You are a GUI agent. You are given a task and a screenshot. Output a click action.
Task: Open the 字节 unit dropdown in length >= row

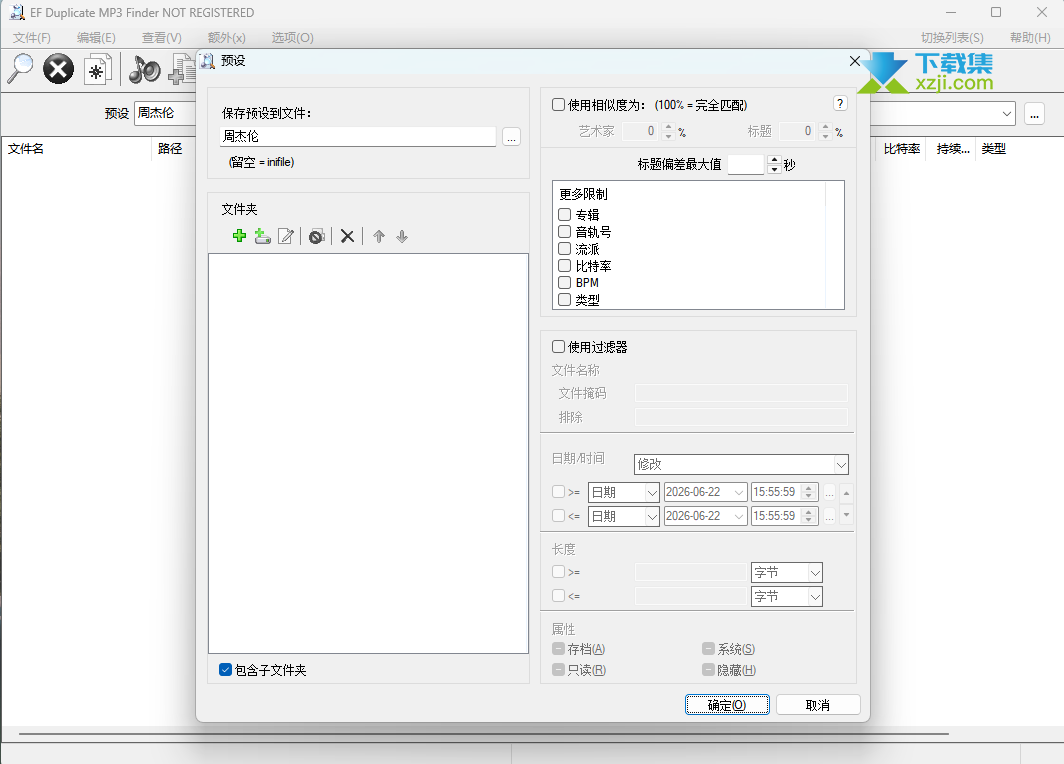pos(787,573)
